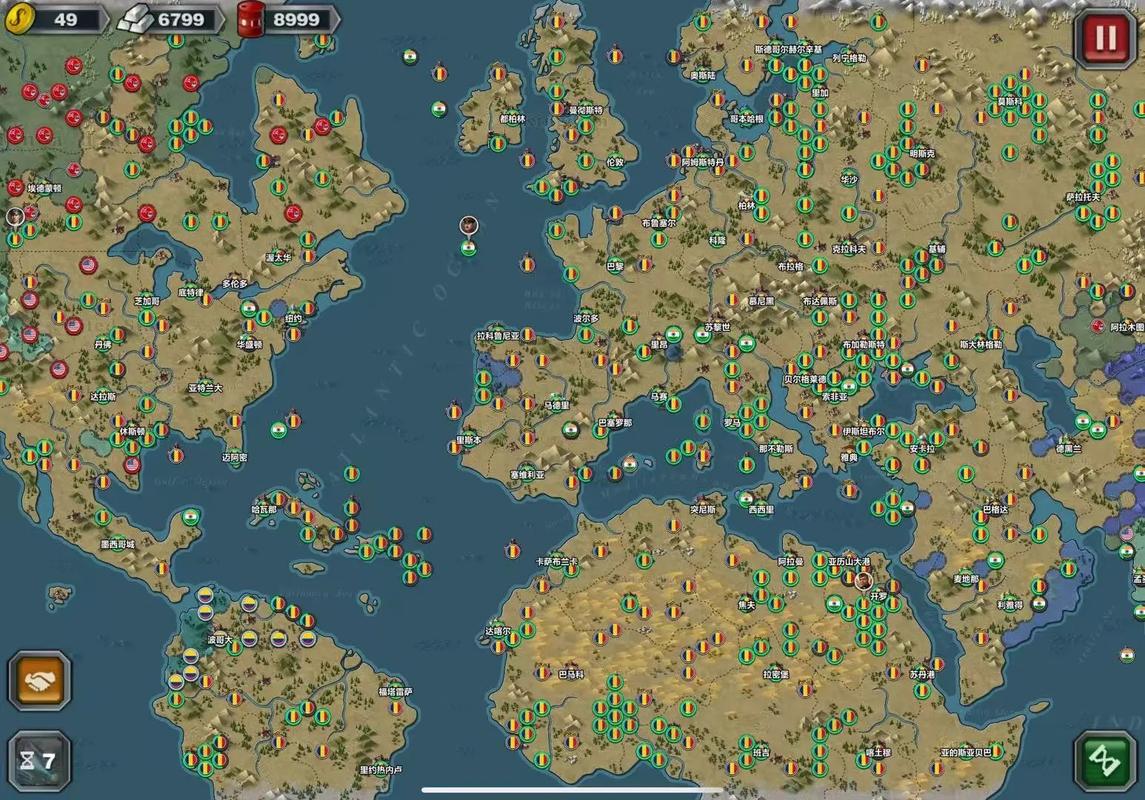Select the general portrait below 埃德蒙顿
Image resolution: width=1145 pixels, height=800 pixels.
pos(15,216)
